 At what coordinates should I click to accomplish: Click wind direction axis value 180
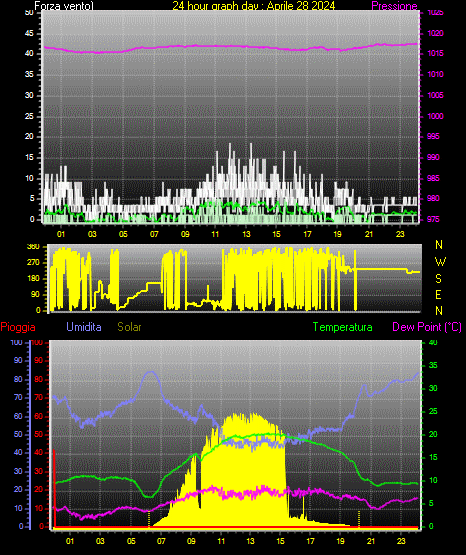33,279
